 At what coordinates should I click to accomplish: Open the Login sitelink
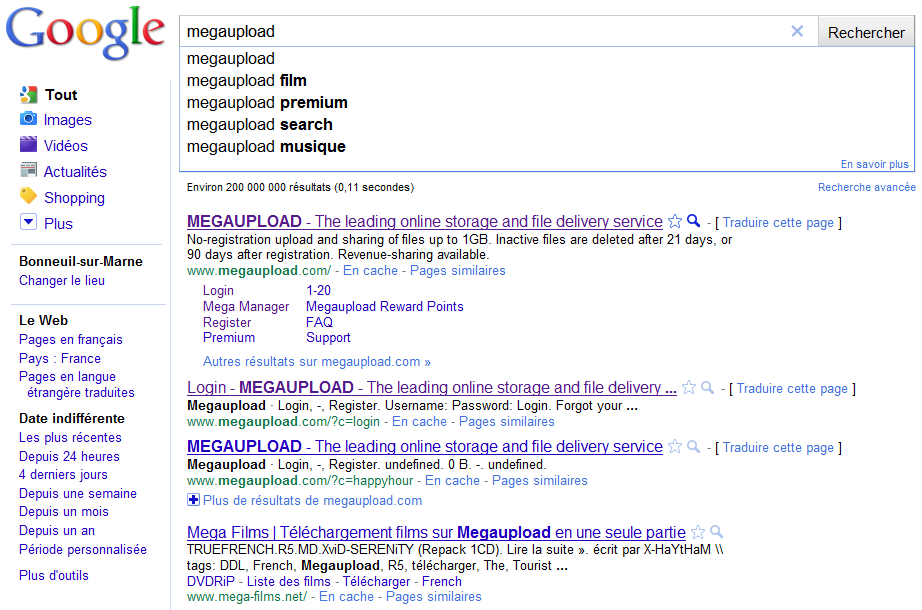point(218,291)
